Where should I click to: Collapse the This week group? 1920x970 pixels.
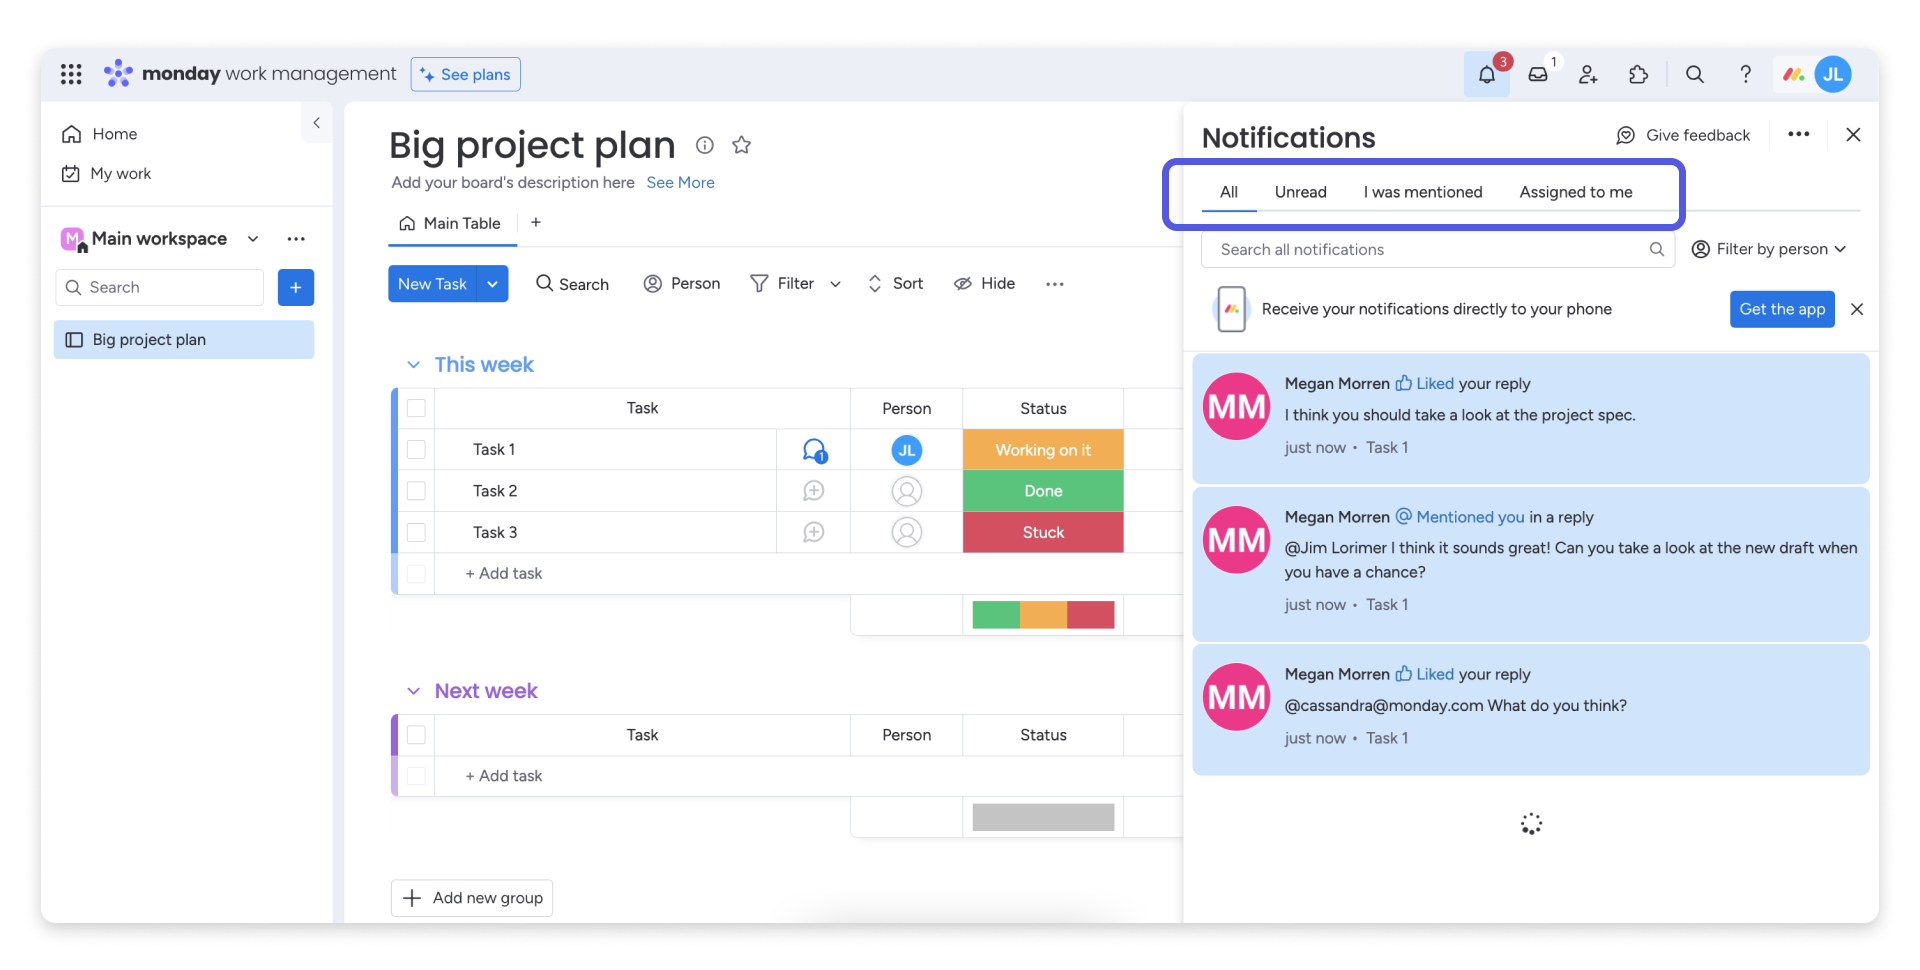click(414, 364)
